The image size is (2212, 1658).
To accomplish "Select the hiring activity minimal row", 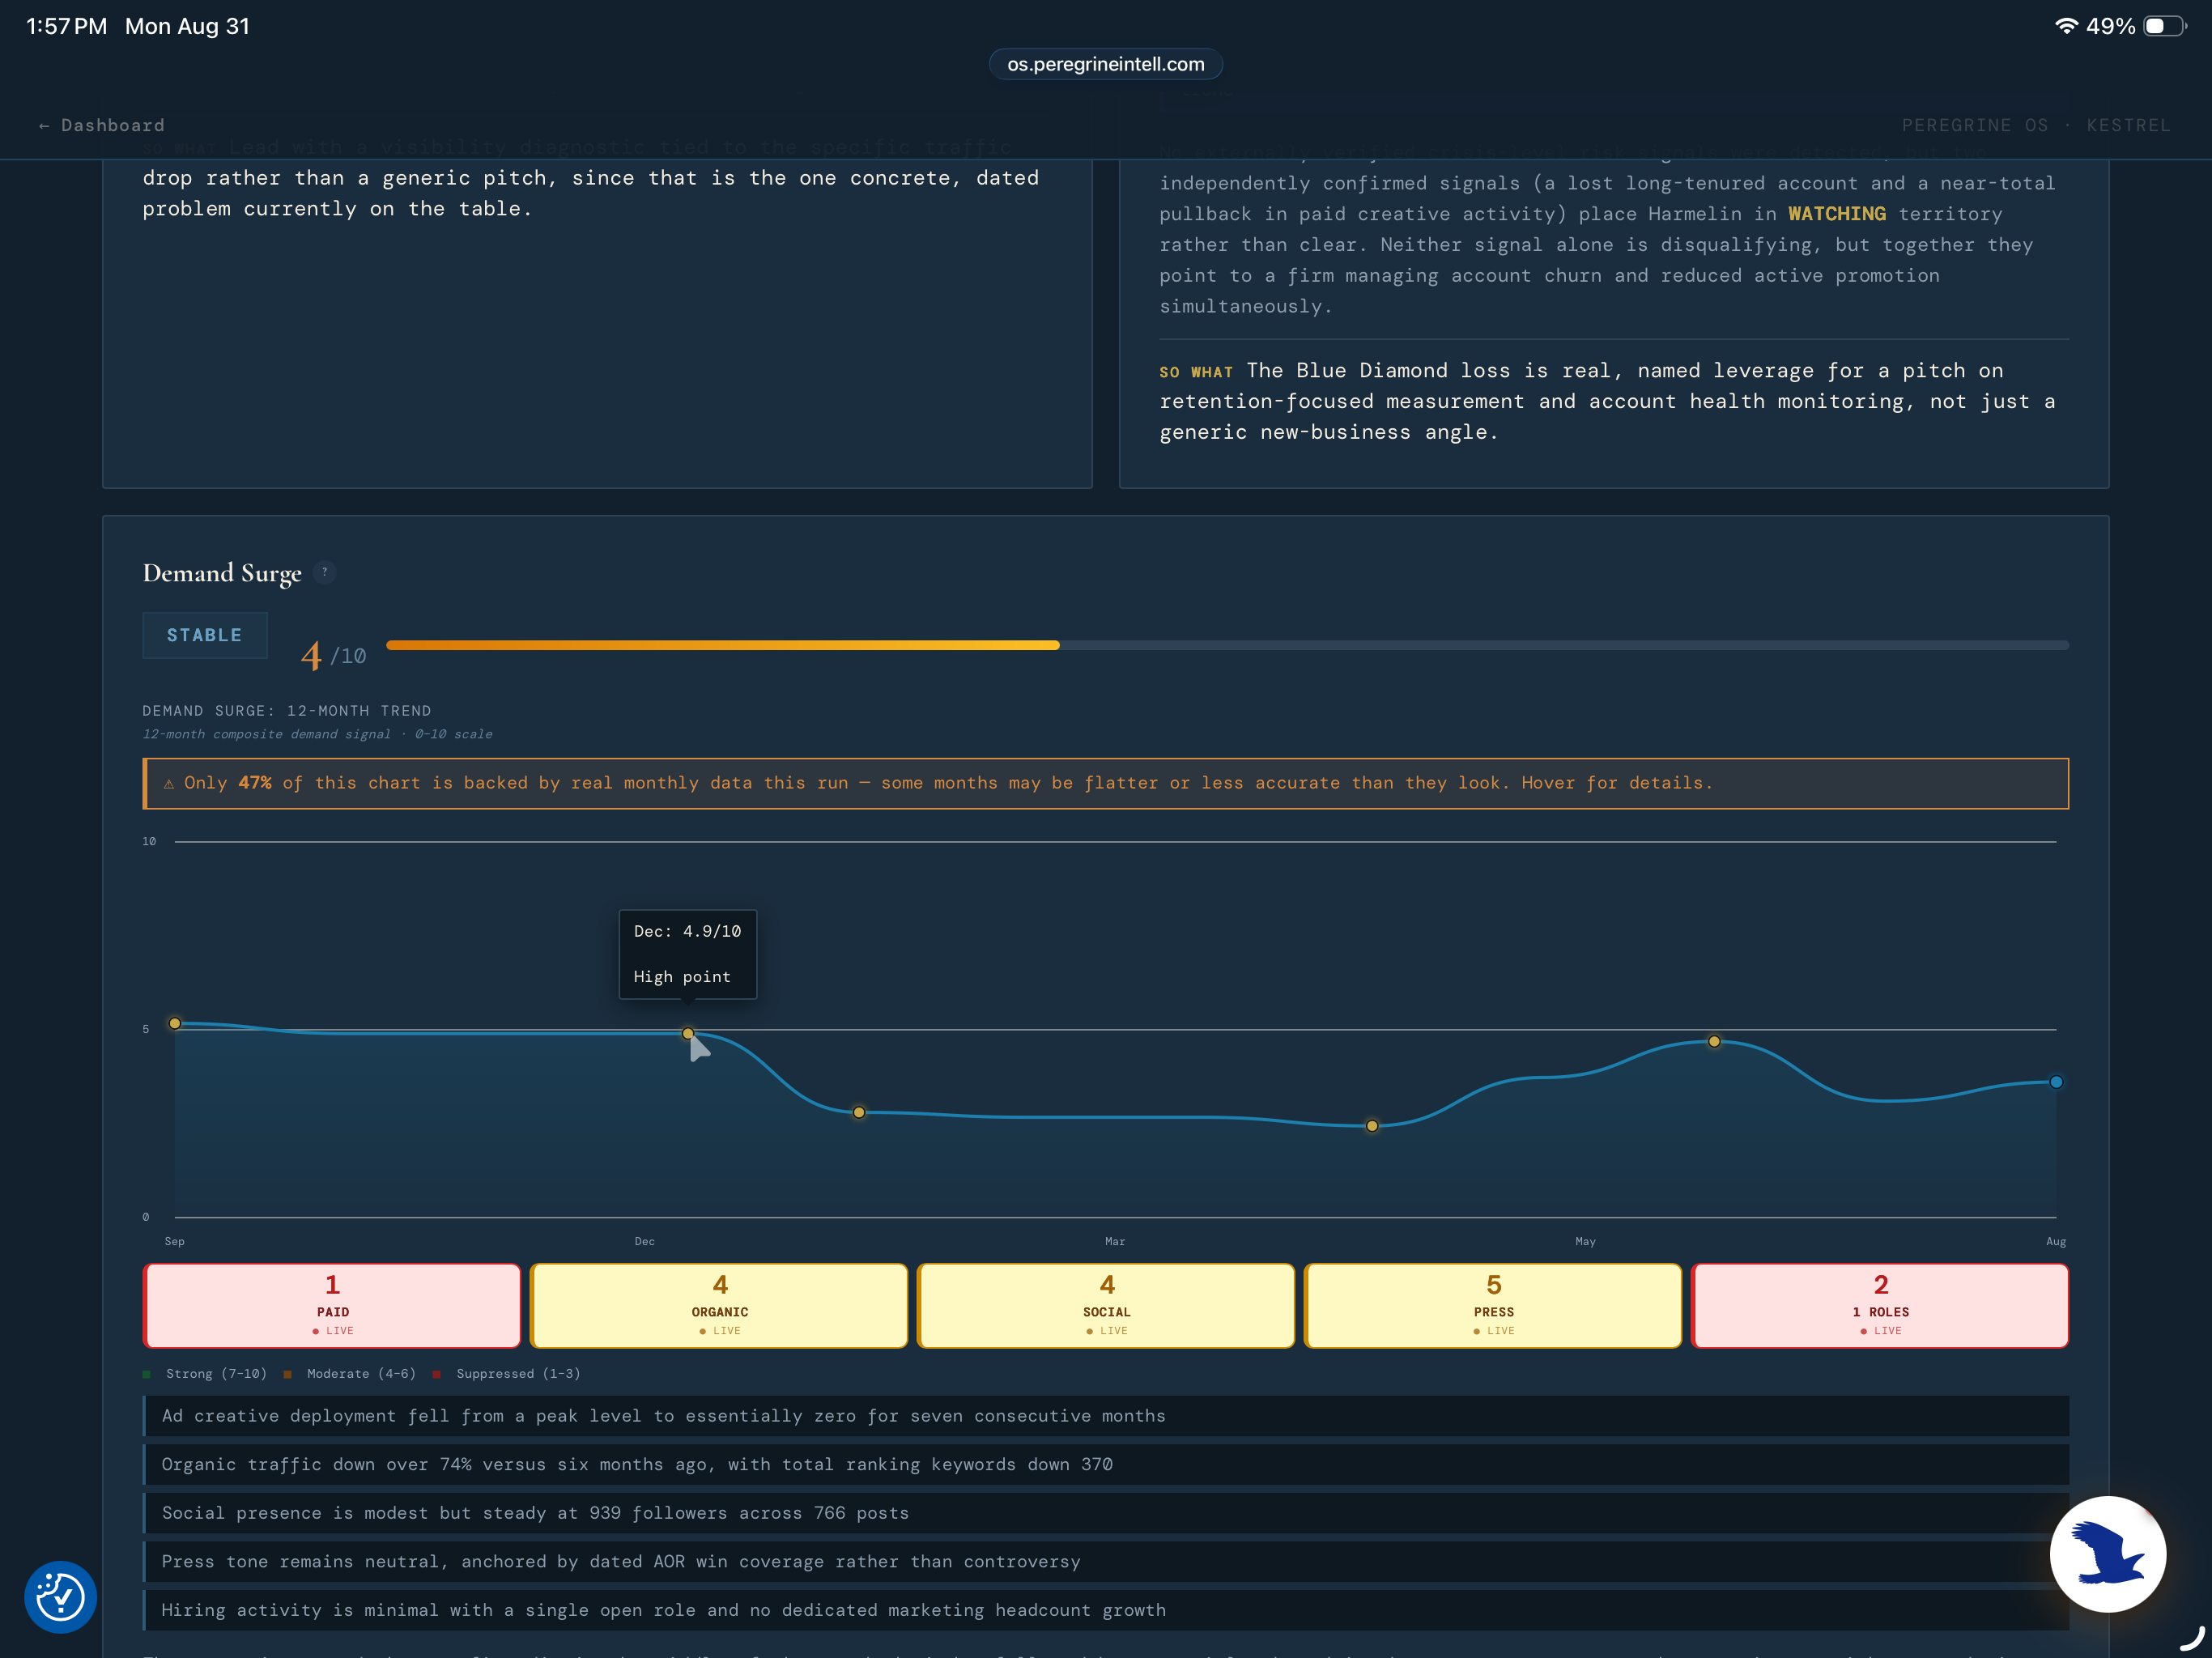I will coord(1106,1610).
